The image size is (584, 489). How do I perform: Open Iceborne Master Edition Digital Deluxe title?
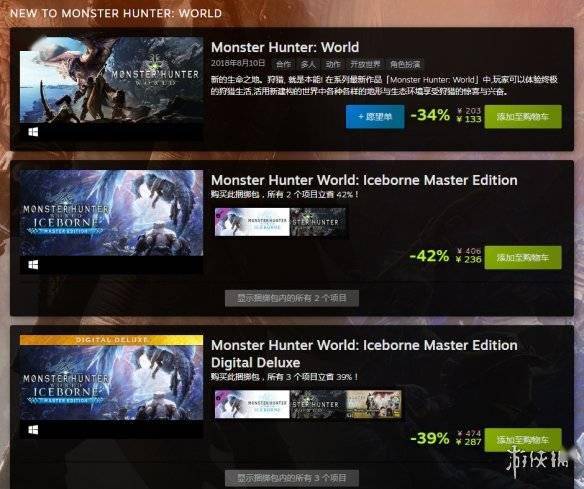coord(364,354)
